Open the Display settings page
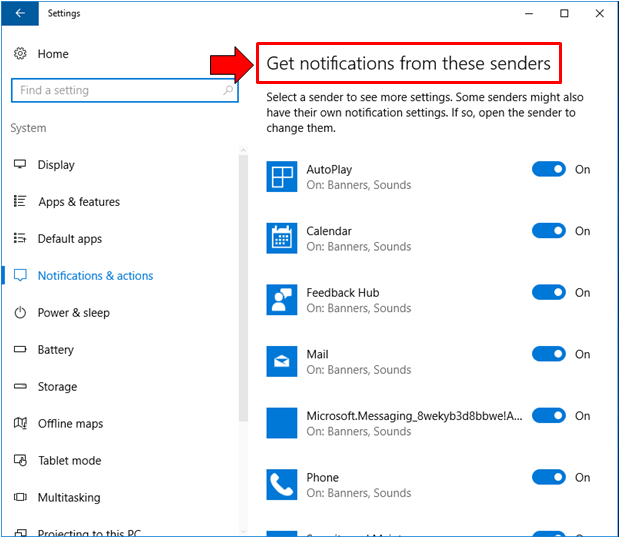The image size is (620, 539). [x=56, y=165]
